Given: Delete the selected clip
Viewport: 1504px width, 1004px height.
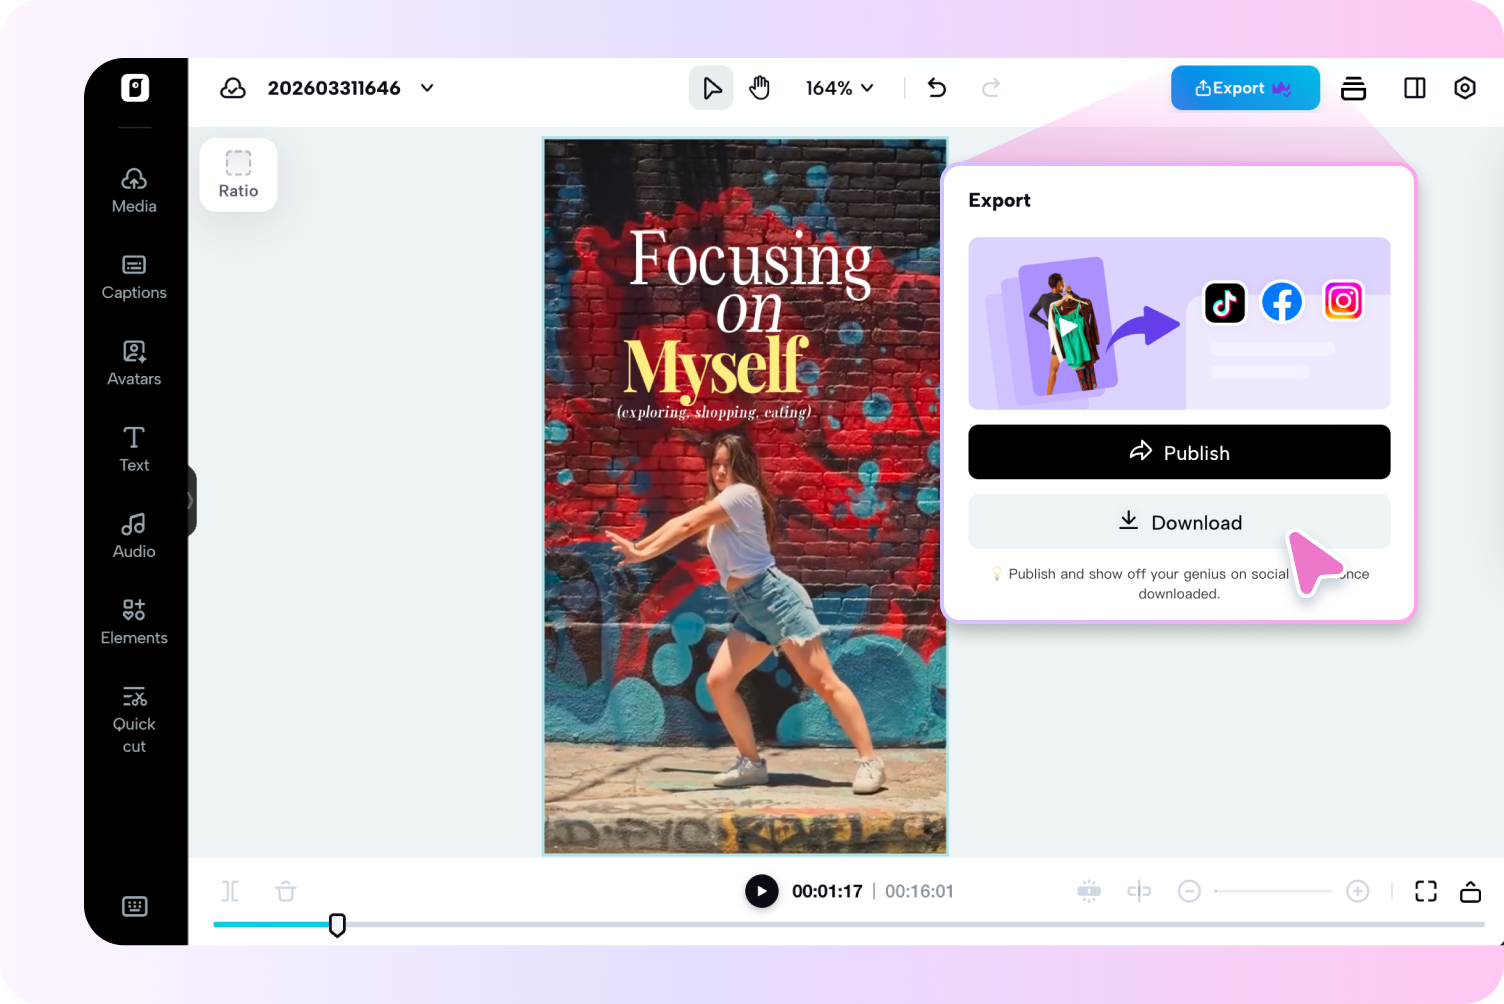Looking at the screenshot, I should (286, 891).
